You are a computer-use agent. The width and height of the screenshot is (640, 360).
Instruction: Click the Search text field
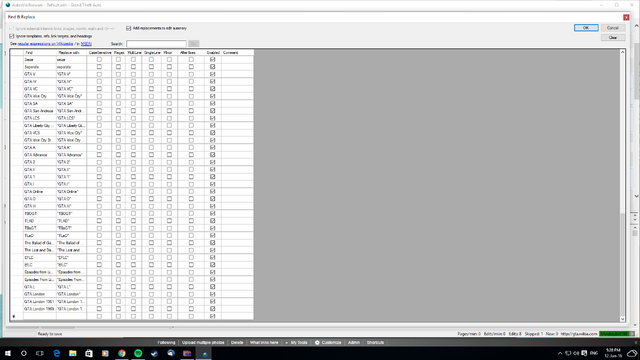click(156, 44)
